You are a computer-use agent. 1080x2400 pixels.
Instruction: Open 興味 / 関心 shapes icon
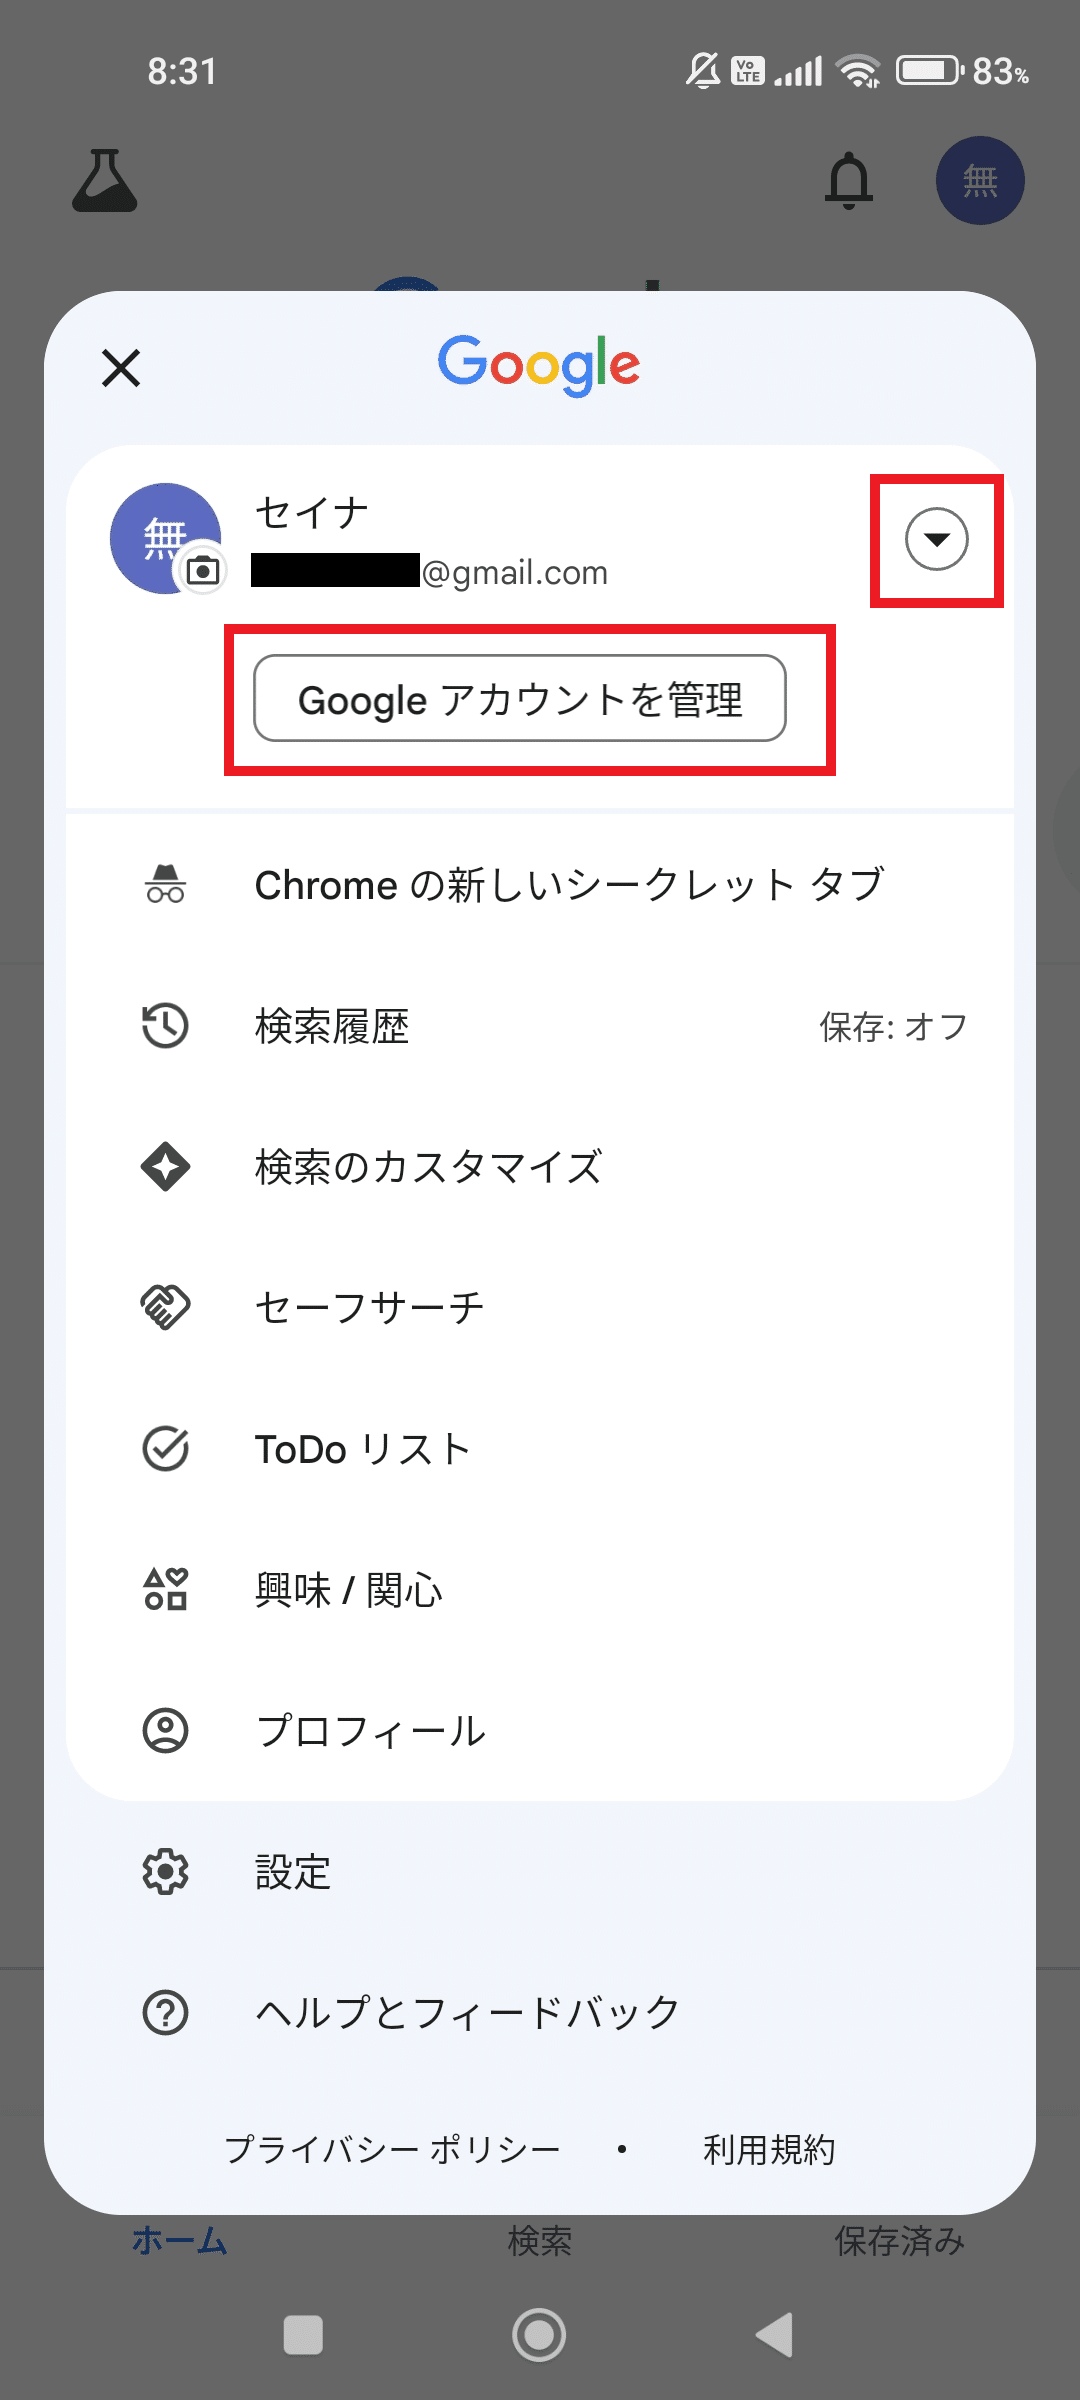pos(166,1589)
